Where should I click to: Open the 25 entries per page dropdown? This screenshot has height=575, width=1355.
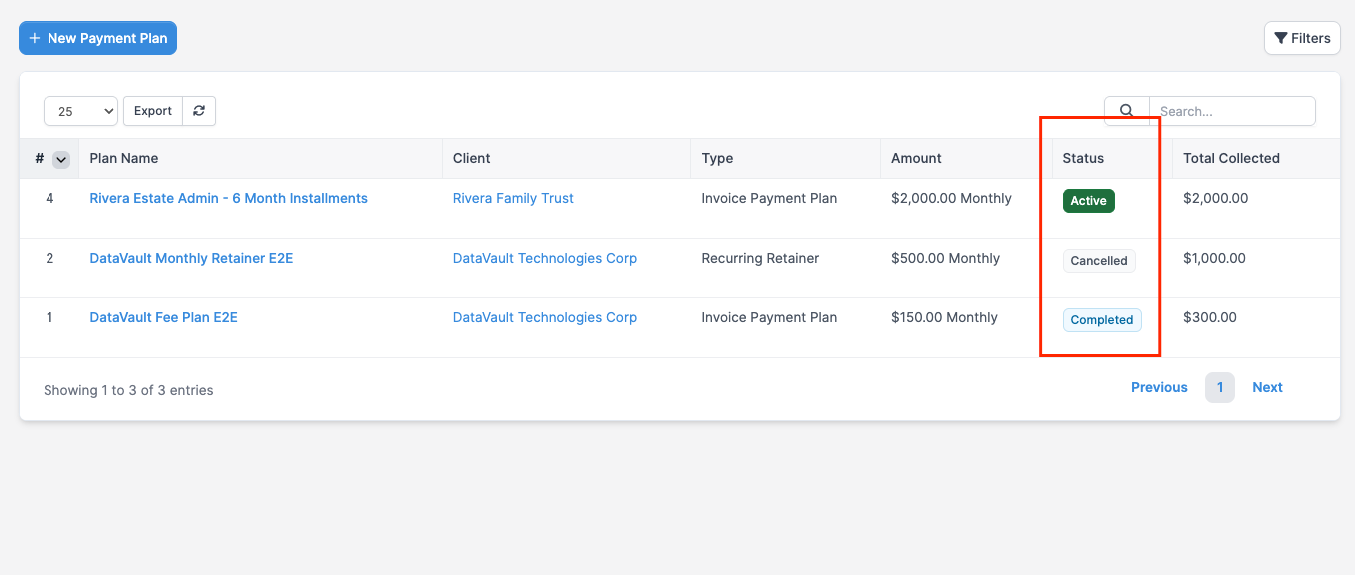pos(81,111)
